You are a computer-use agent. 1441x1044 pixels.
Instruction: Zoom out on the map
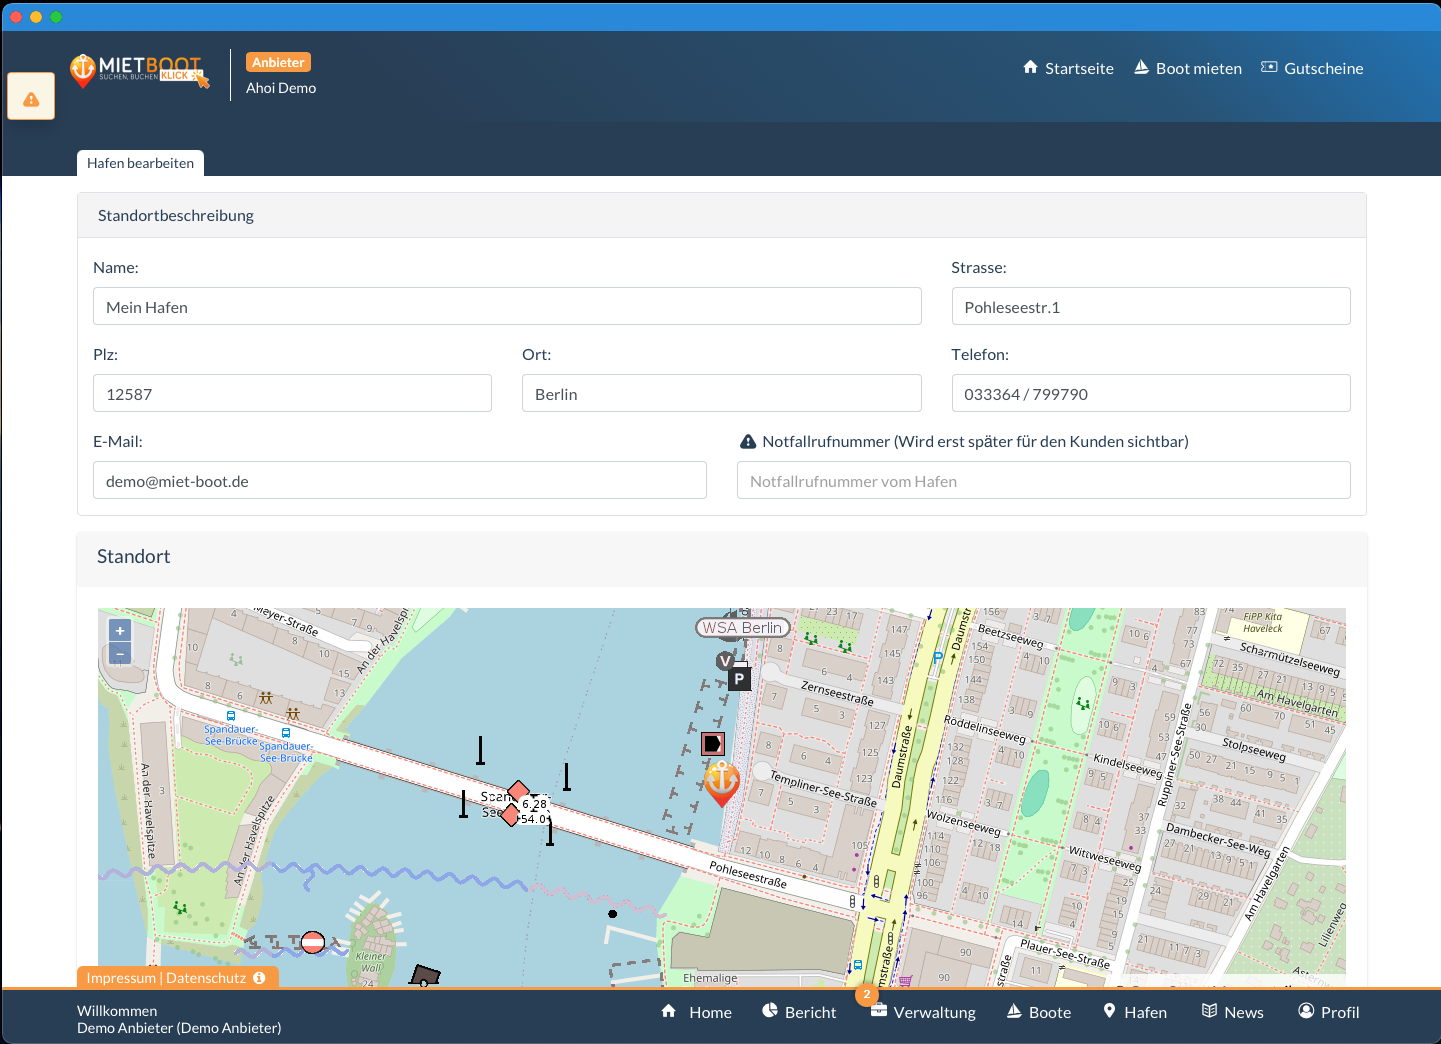coord(120,654)
